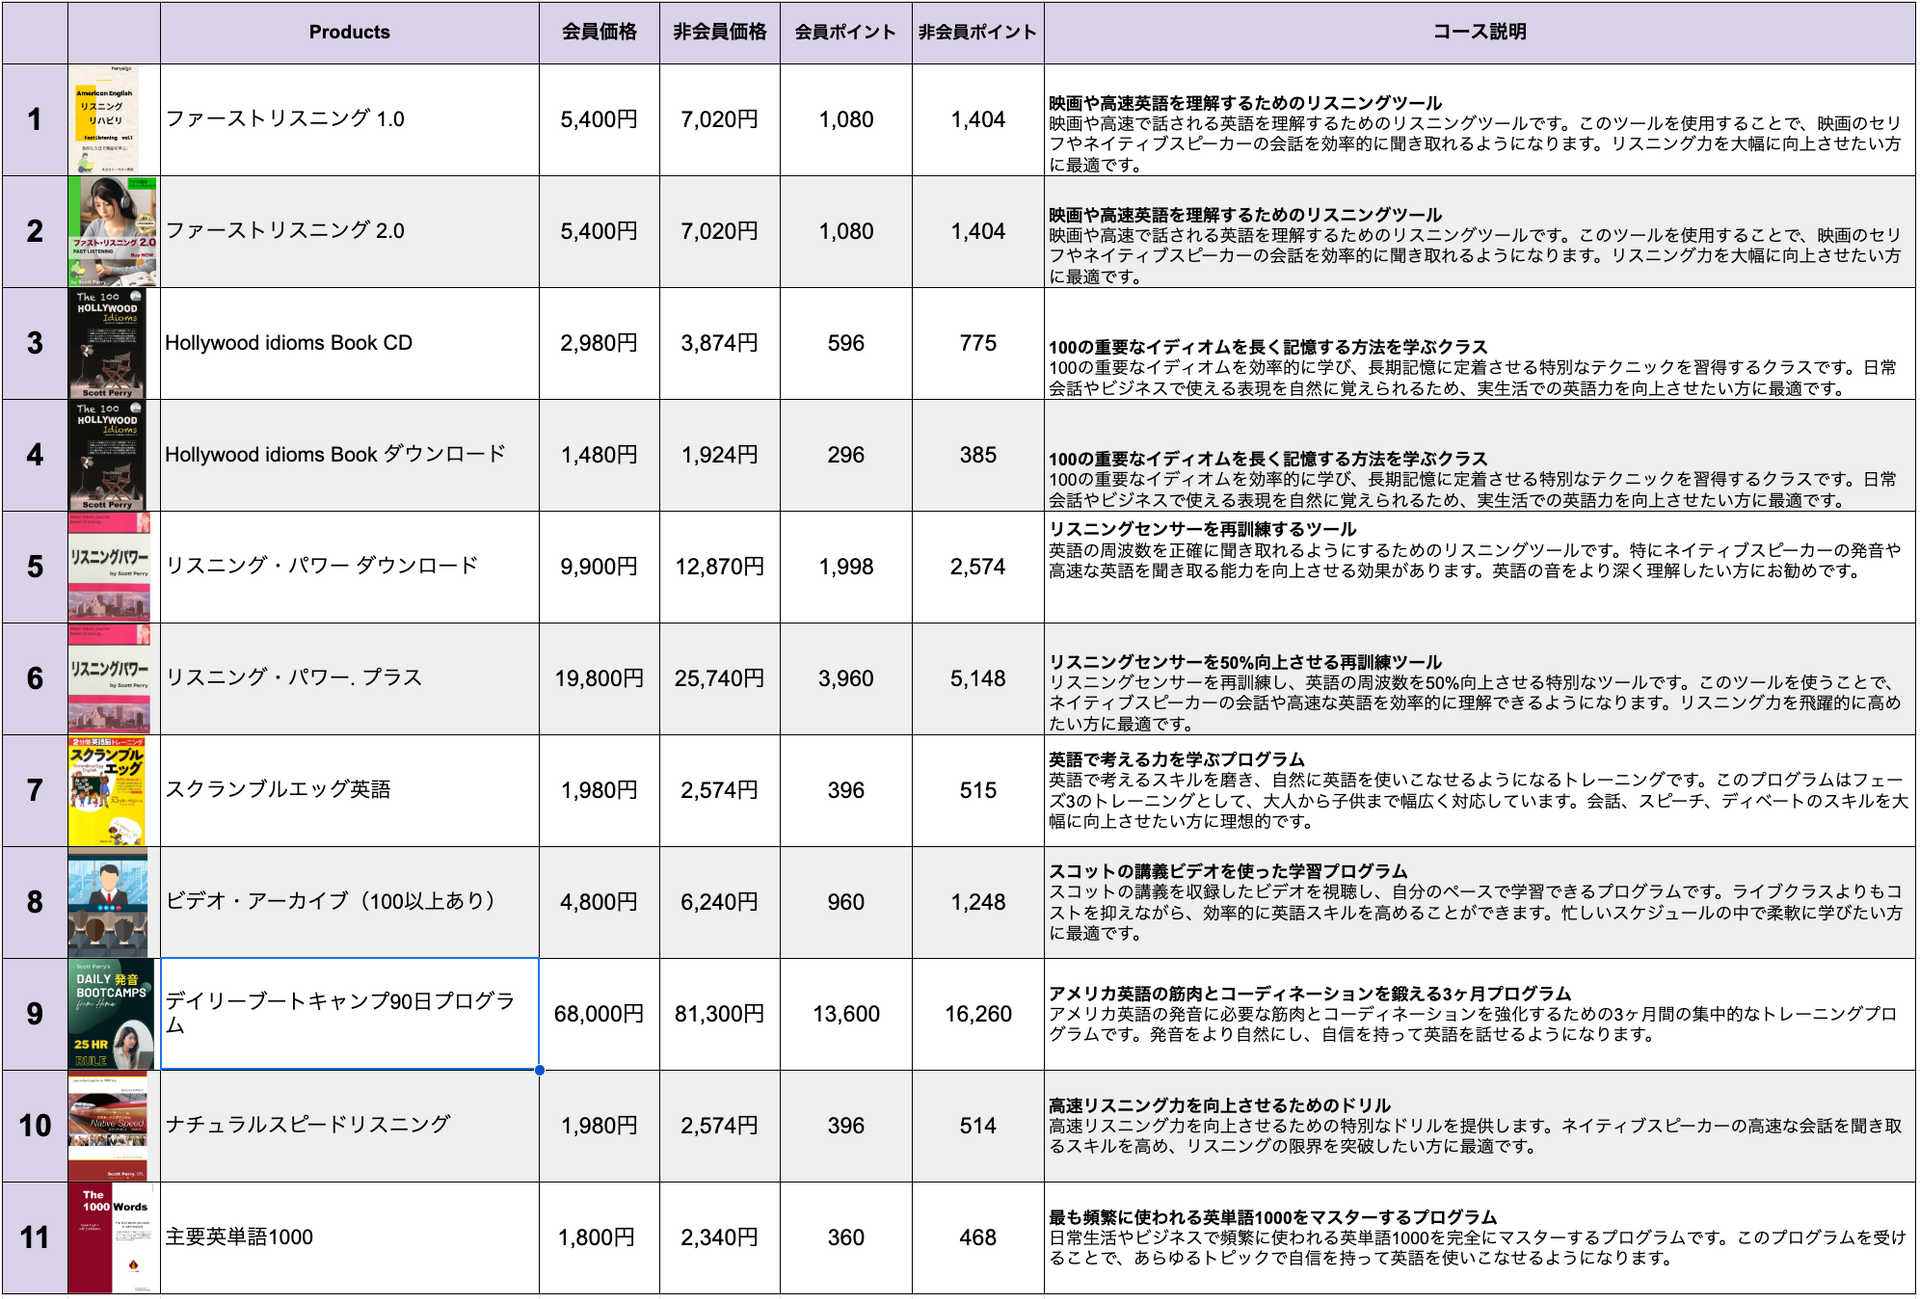1920x1299 pixels.
Task: Select the 9,900円 member price cell
Action: (x=600, y=567)
